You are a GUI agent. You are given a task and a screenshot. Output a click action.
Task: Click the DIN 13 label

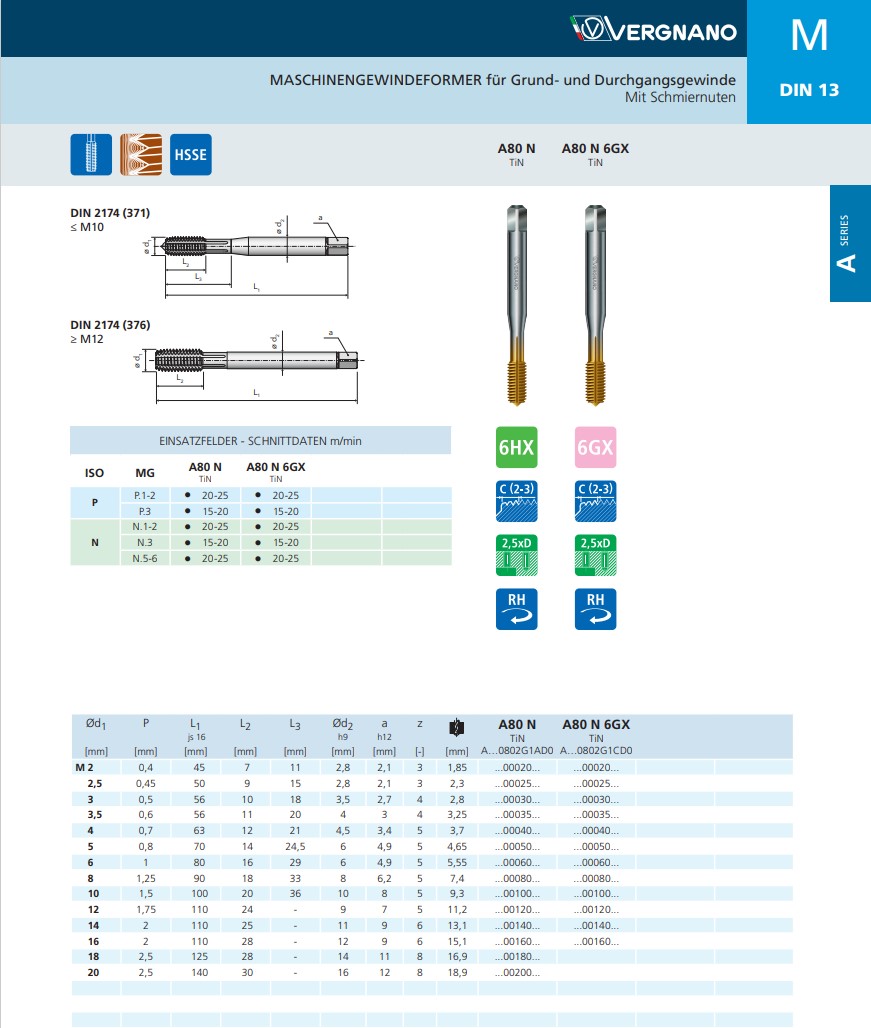808,90
